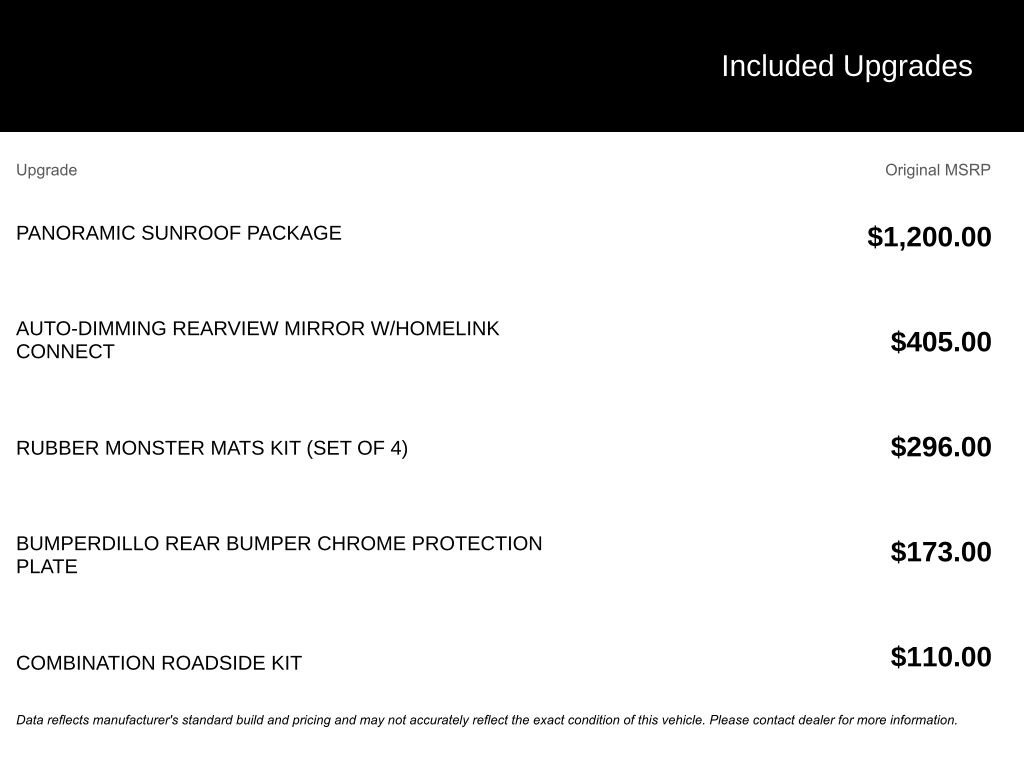Click the word CONNECT under the mirror upgrade
This screenshot has width=1024, height=768.
(65, 352)
